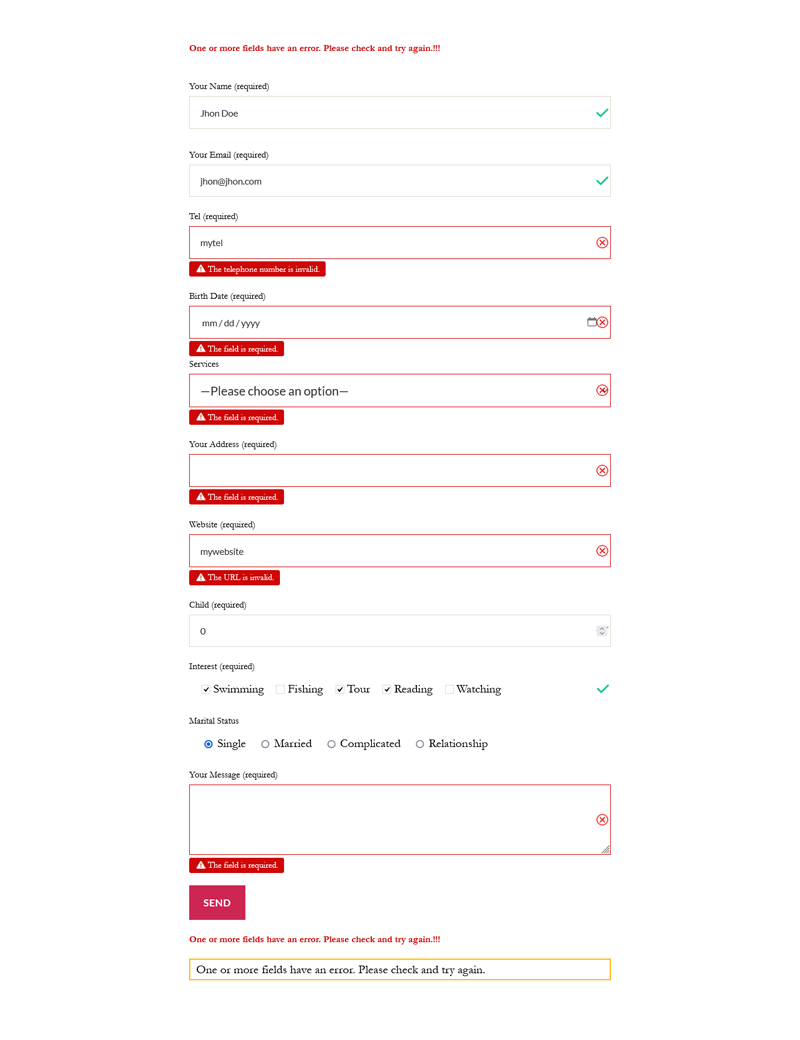800x1040 pixels.
Task: Open the Services dropdown menu
Action: pyautogui.click(x=390, y=391)
